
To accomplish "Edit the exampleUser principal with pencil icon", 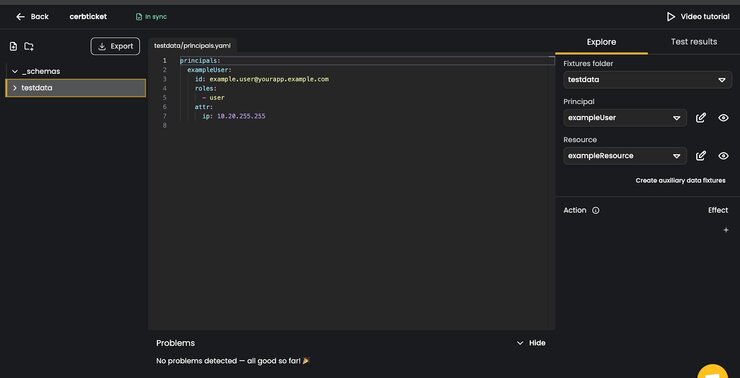I will point(701,118).
